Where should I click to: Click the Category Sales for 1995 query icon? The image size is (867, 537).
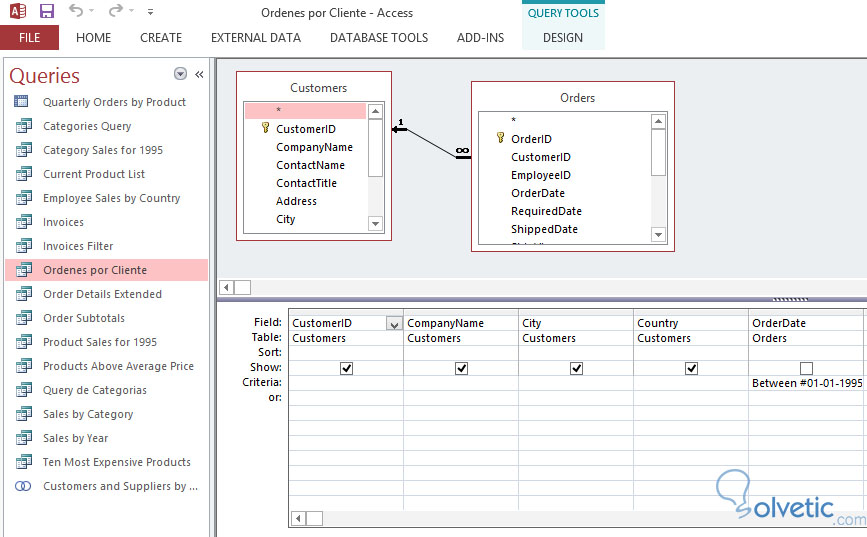coord(23,150)
